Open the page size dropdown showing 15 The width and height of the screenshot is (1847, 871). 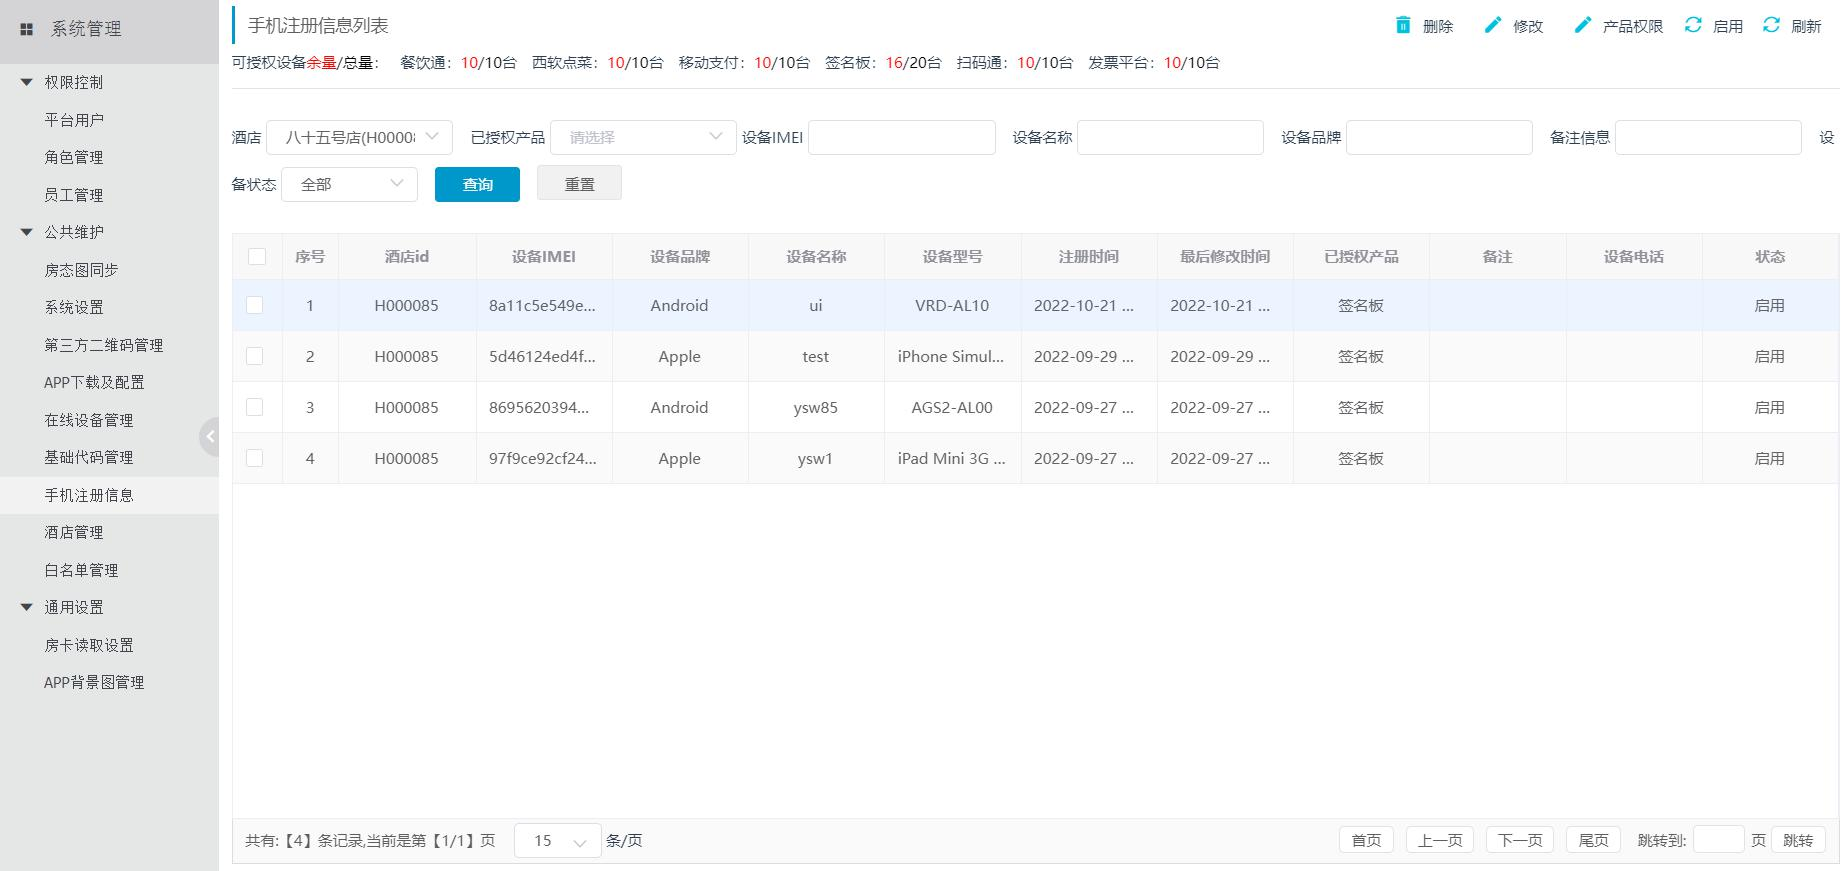557,841
